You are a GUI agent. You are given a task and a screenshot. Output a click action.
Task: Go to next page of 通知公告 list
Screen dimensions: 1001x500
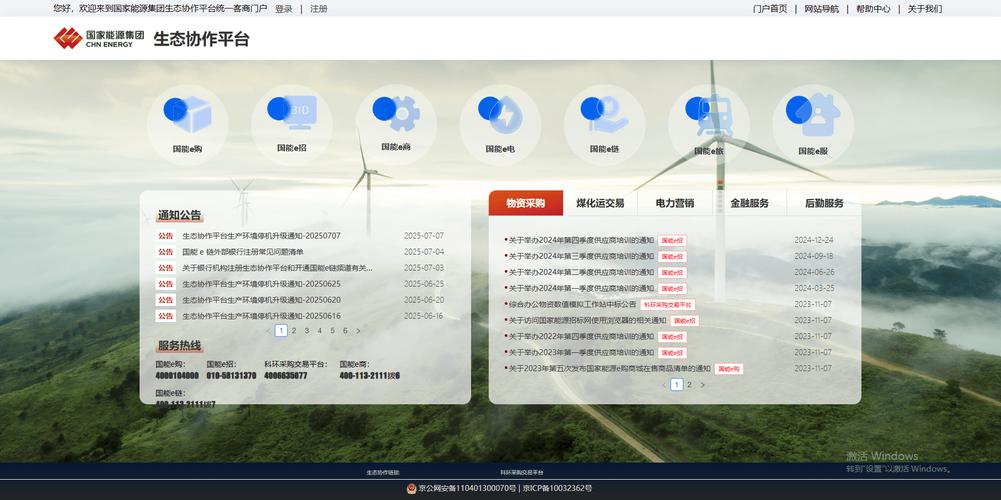pos(358,331)
